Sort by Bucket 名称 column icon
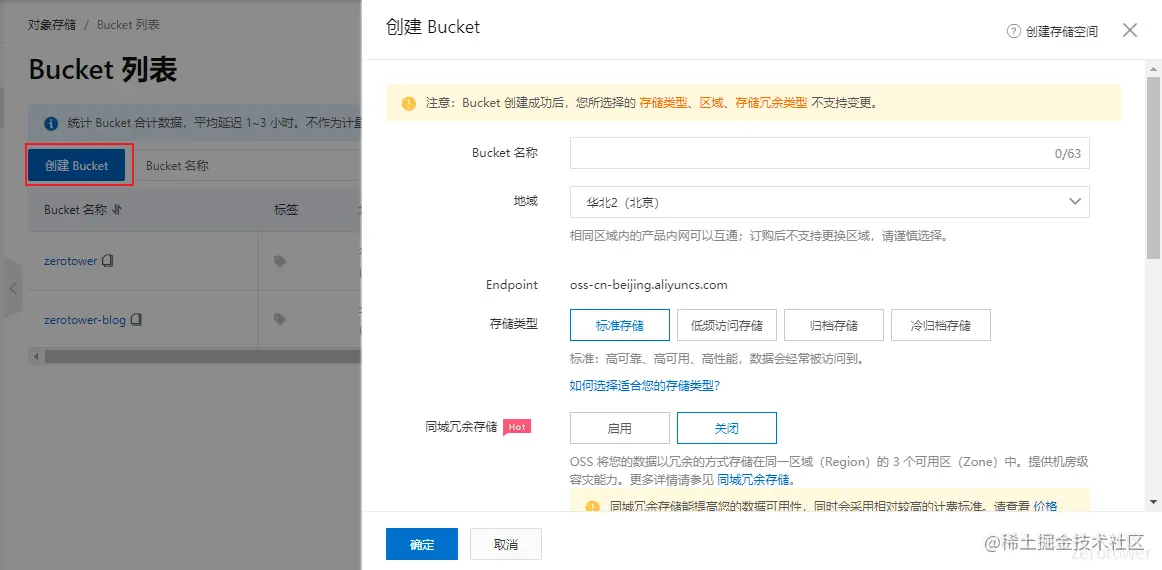The height and width of the screenshot is (570, 1162). pos(117,210)
